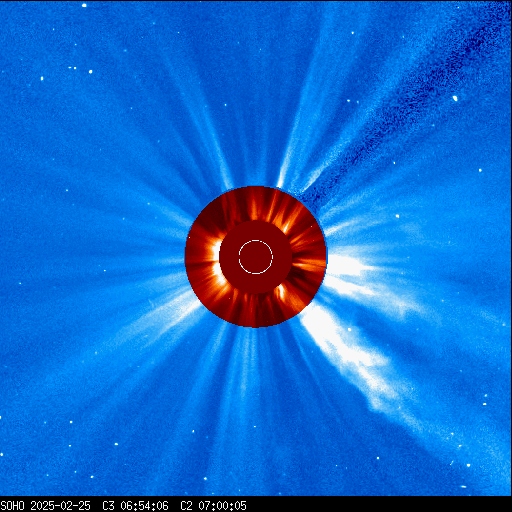Select the star embedded in the southwest CME plume
This screenshot has height=512, width=512.
(349, 330)
